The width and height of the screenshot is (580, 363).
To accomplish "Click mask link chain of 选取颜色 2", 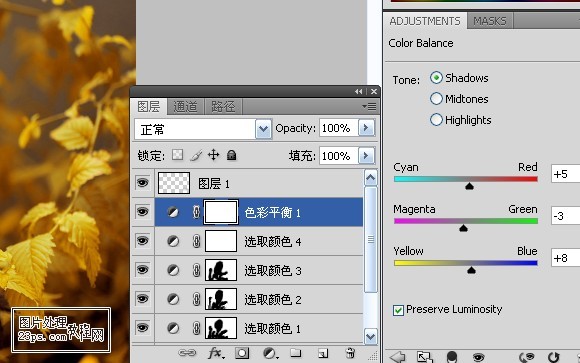I will click(x=196, y=299).
